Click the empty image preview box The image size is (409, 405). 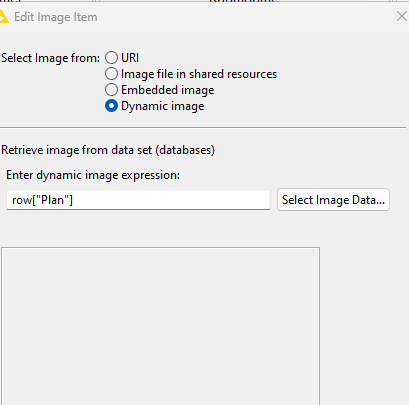(x=160, y=326)
